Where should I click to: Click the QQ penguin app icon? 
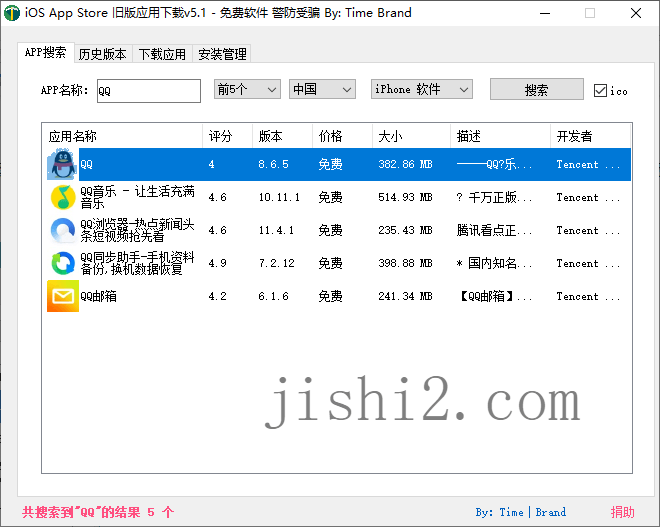63,164
